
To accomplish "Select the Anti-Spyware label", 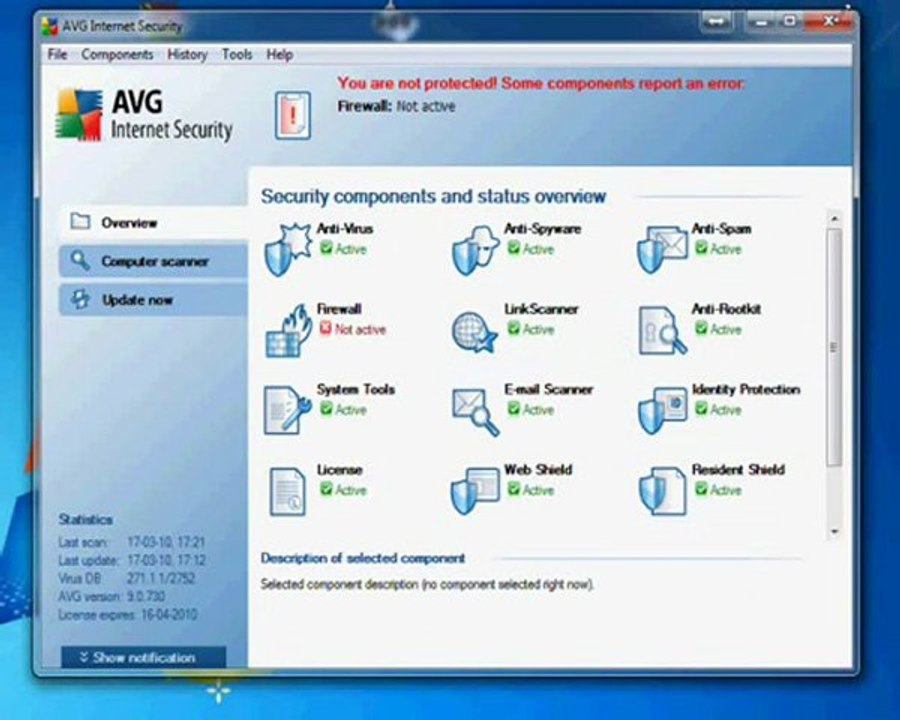I will pos(542,229).
